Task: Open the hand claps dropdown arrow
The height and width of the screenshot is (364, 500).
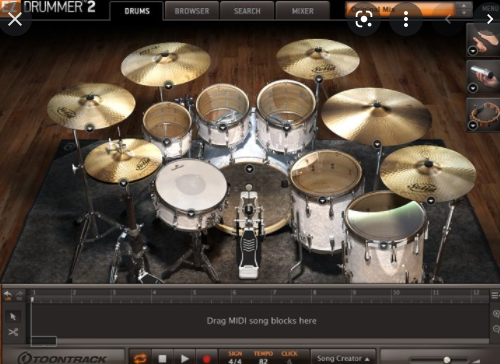Action: pos(473,51)
